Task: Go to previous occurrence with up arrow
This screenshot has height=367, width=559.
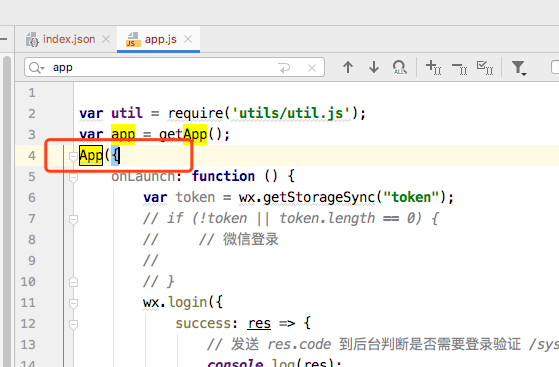Action: point(348,67)
